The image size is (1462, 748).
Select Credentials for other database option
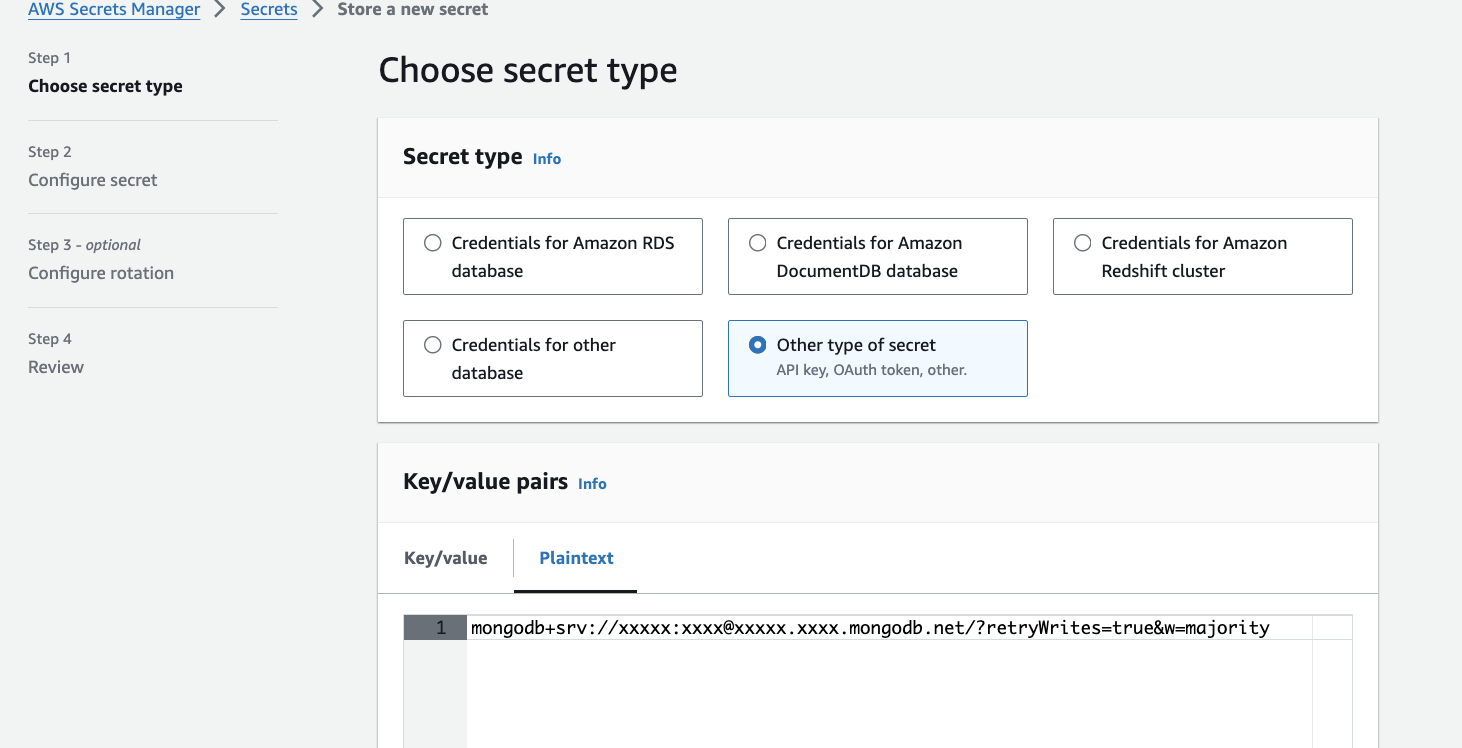(x=433, y=345)
